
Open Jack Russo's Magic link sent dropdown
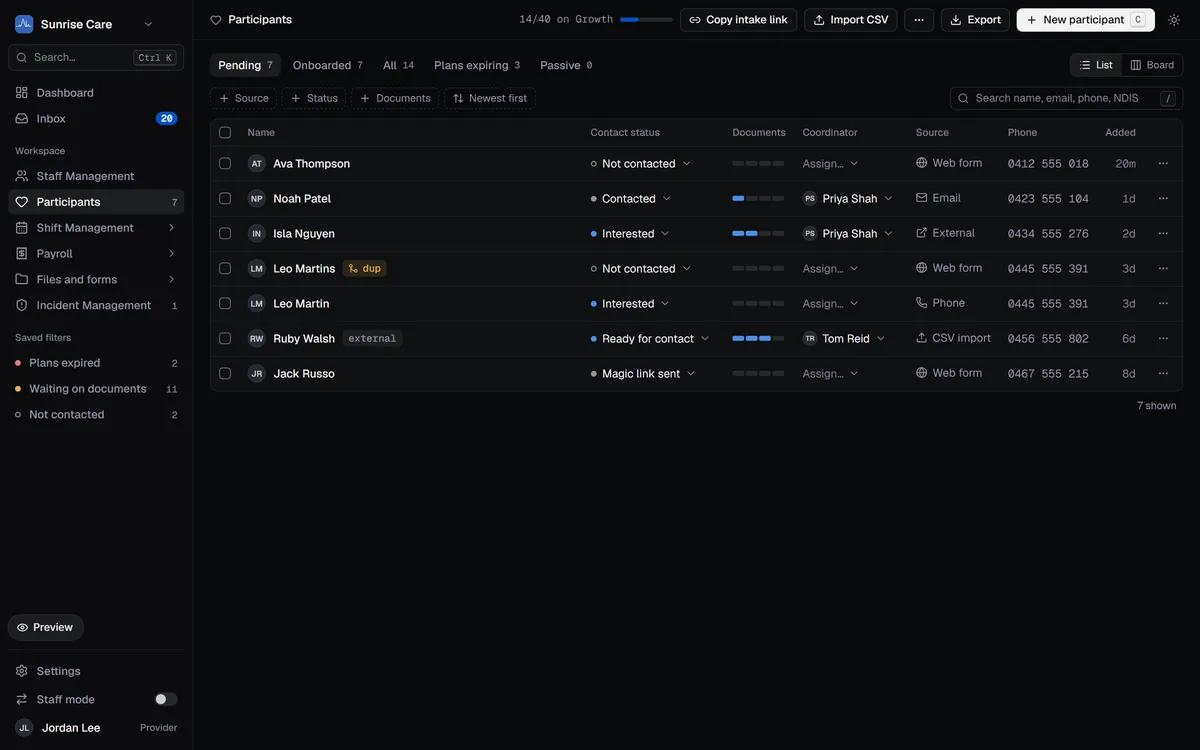click(x=643, y=374)
